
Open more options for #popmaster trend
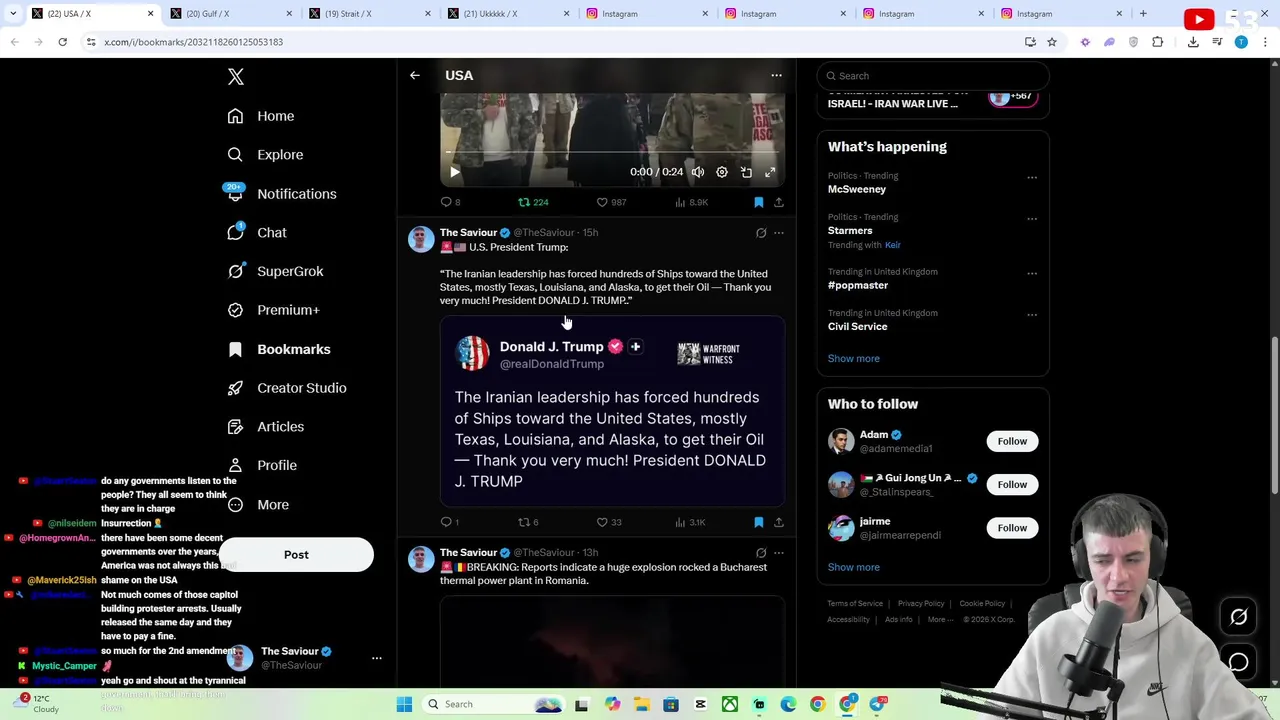click(1032, 274)
